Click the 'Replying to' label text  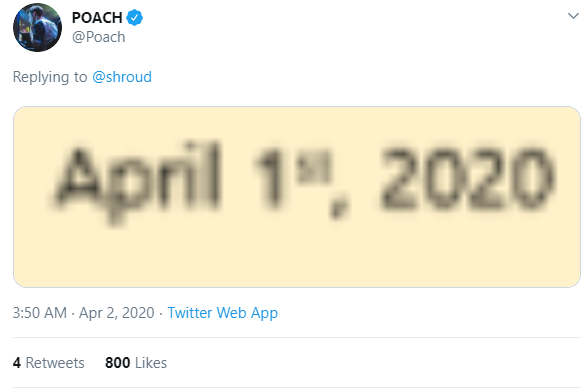tap(50, 77)
